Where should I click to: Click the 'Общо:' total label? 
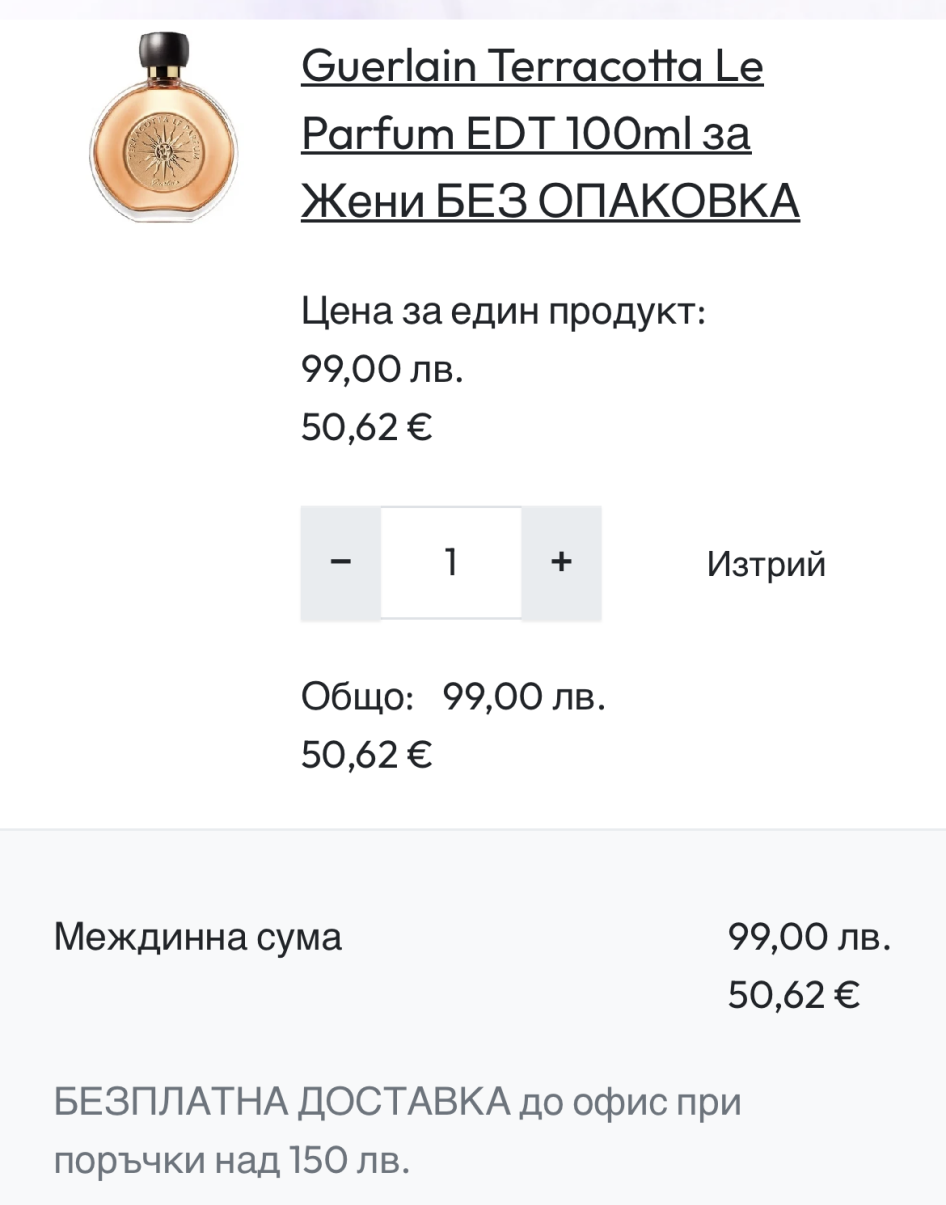358,697
